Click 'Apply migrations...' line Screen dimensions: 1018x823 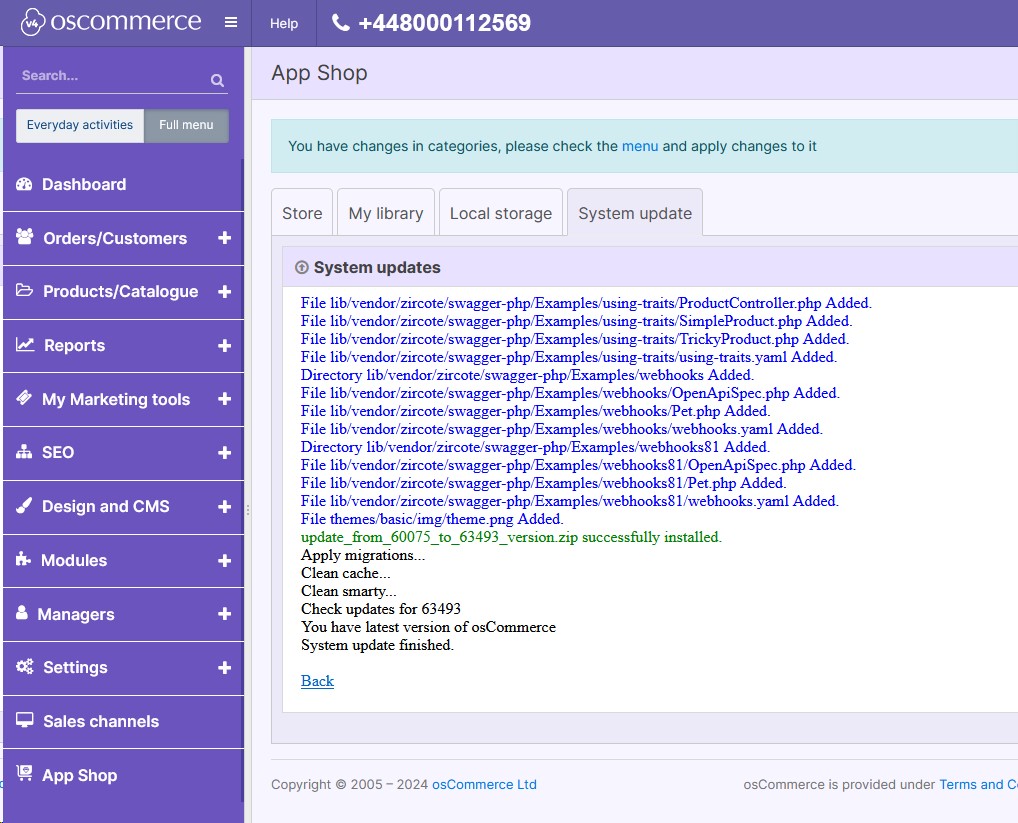pos(363,555)
